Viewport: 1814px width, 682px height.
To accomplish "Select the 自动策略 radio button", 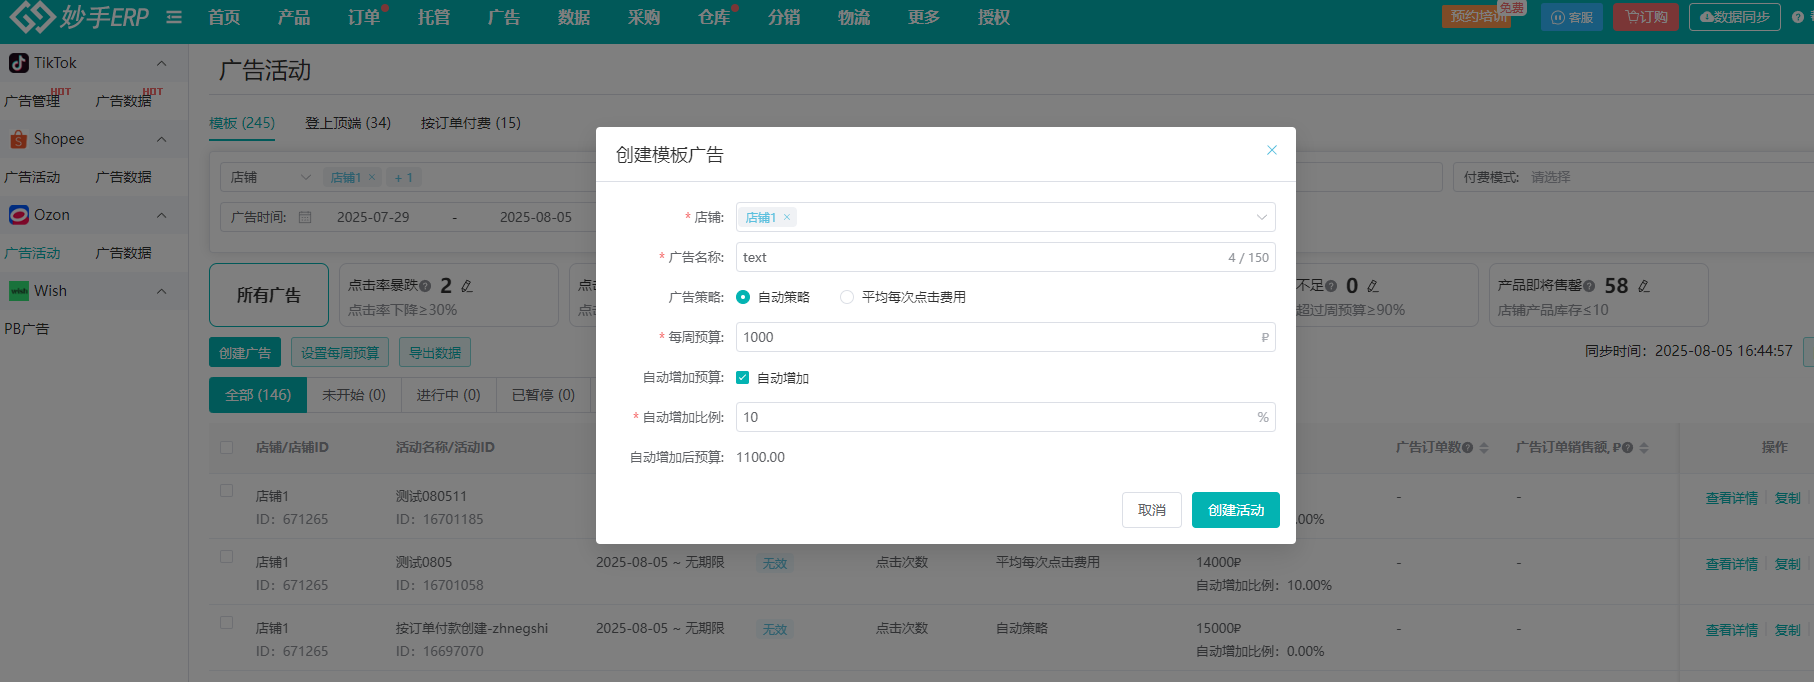I will click(743, 297).
